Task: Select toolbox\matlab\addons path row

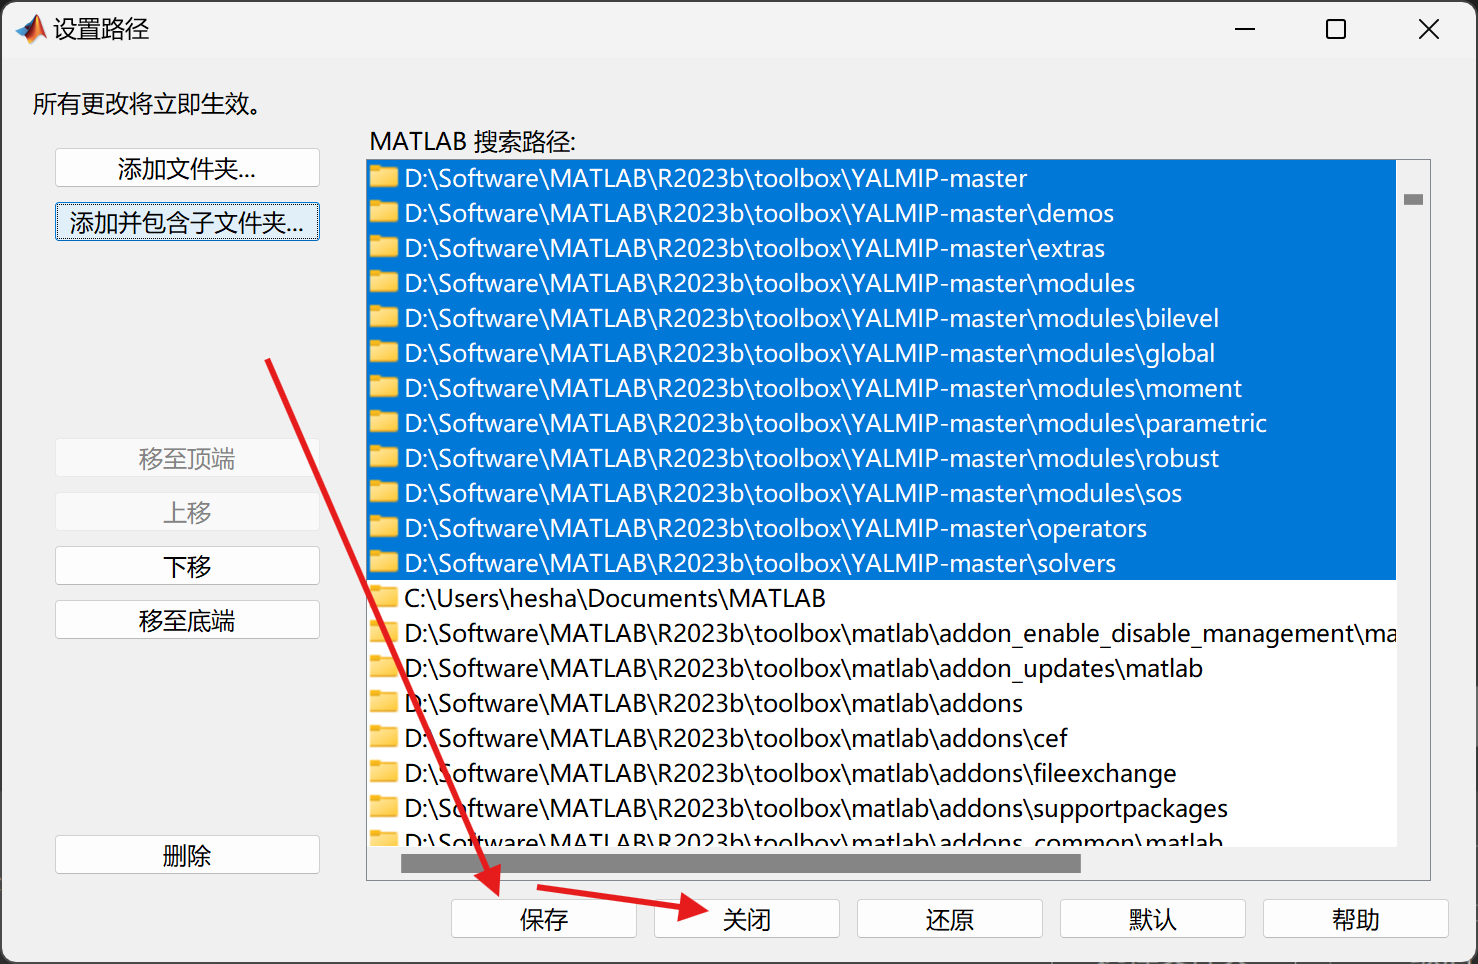Action: point(881,703)
